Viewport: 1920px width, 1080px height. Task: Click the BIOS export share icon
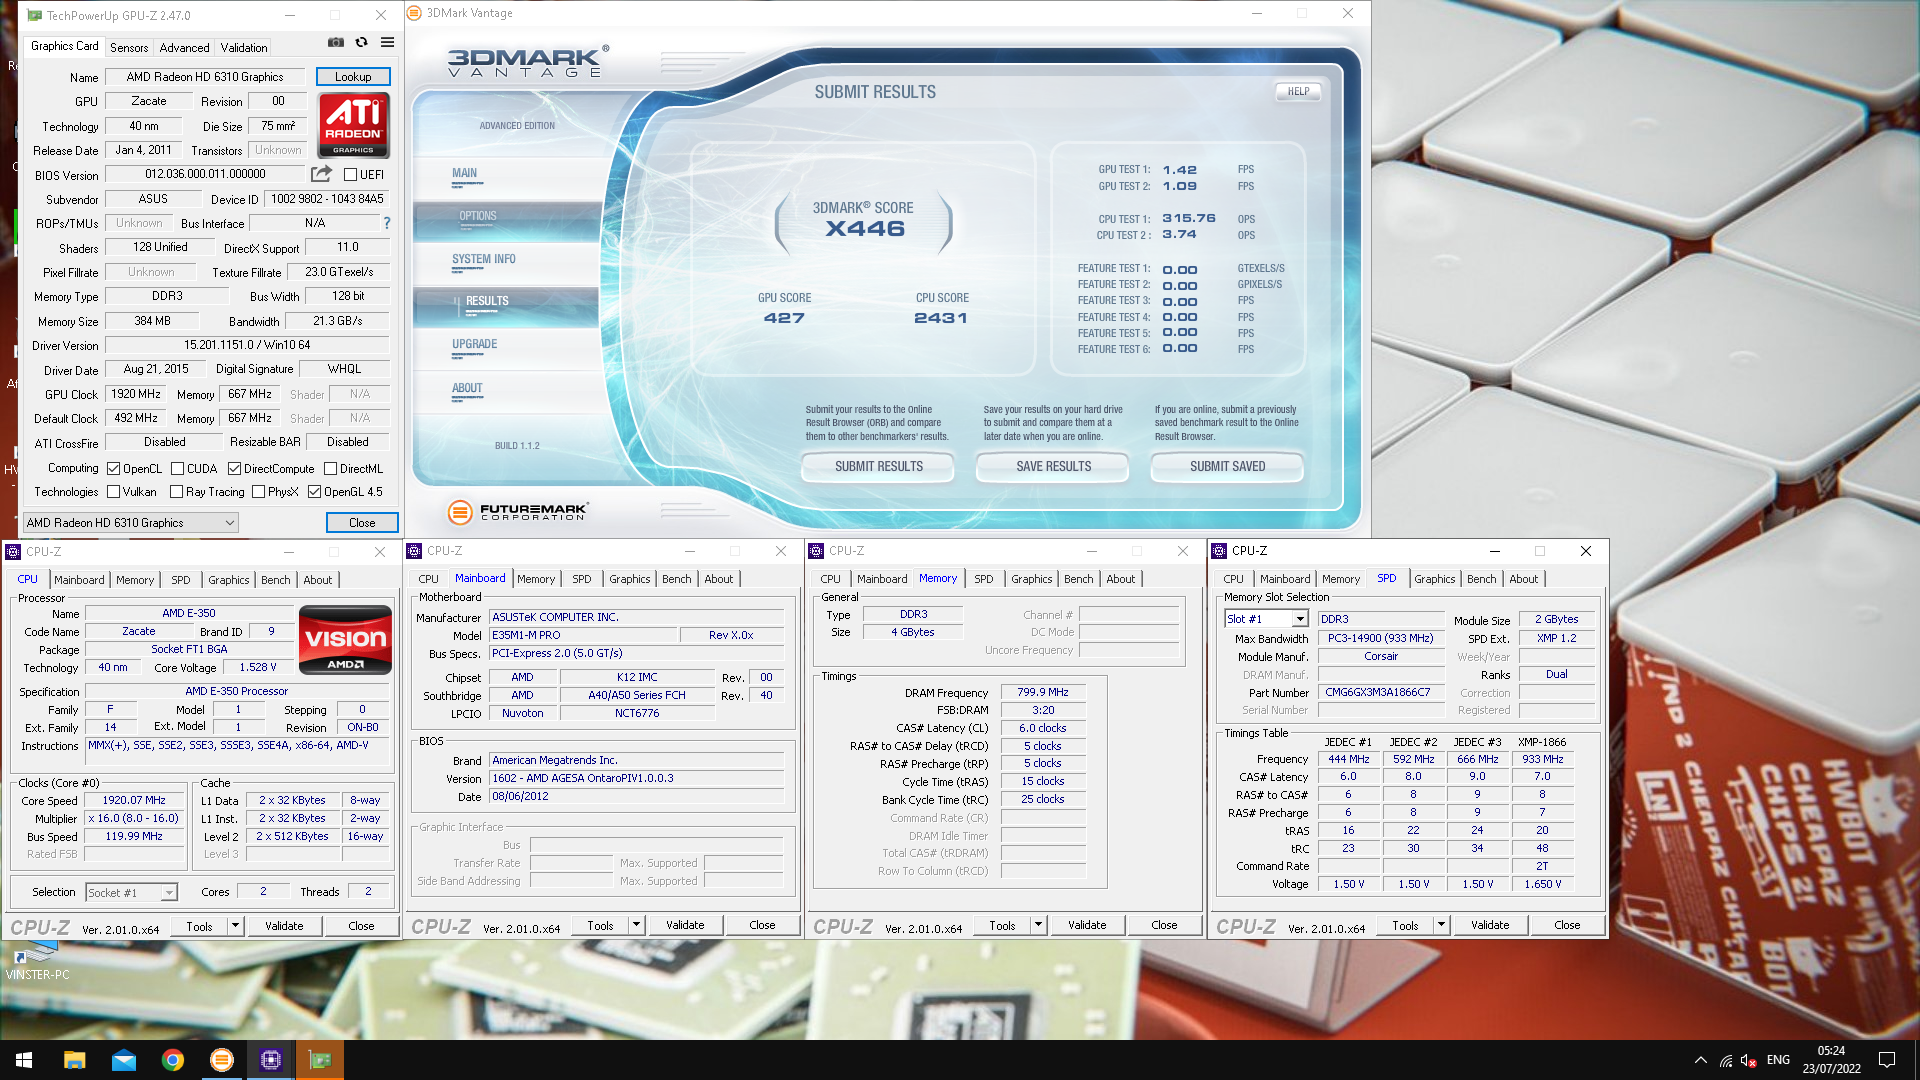(x=321, y=174)
